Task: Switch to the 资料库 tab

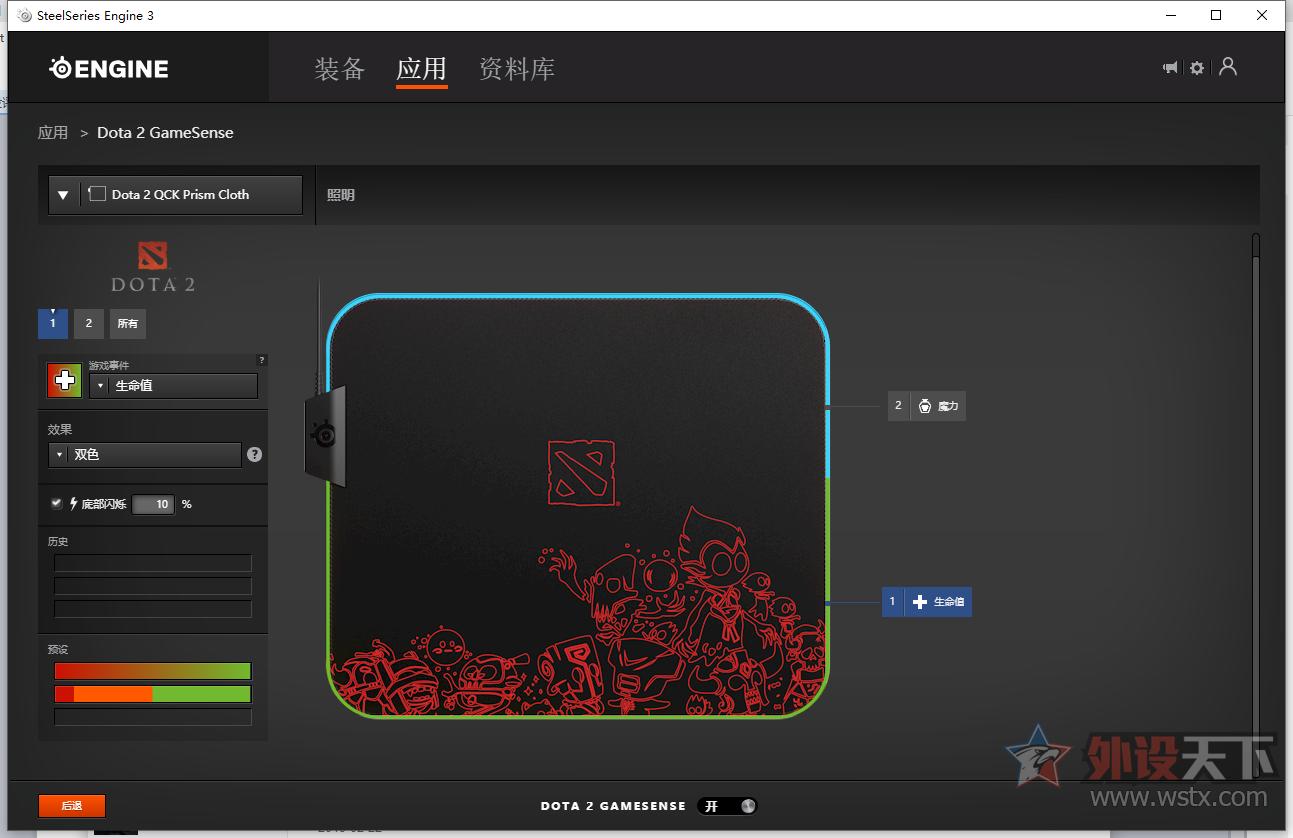Action: coord(516,68)
